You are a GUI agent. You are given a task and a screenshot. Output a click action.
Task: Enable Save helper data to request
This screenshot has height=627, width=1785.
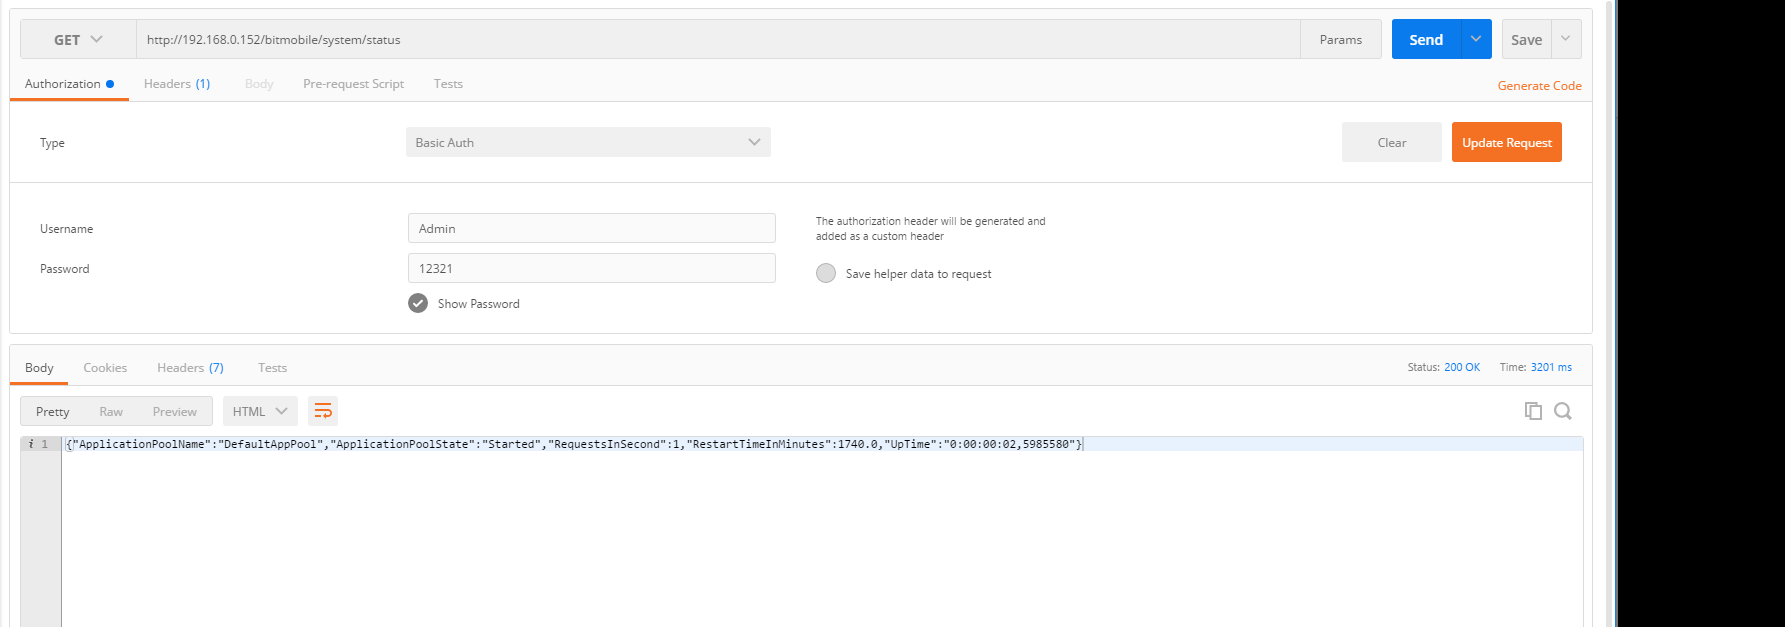[x=826, y=273]
